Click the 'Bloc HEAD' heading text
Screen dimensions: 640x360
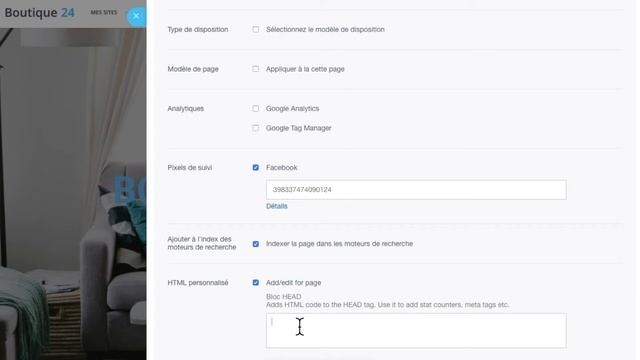(284, 297)
